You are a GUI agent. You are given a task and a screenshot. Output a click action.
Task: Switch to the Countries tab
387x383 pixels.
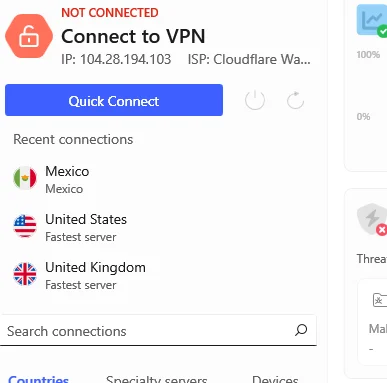tap(38, 379)
